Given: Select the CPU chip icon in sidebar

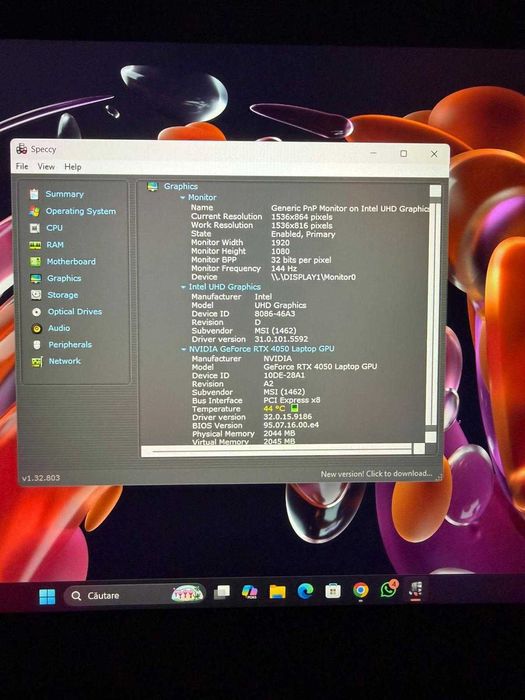Looking at the screenshot, I should click(34, 228).
